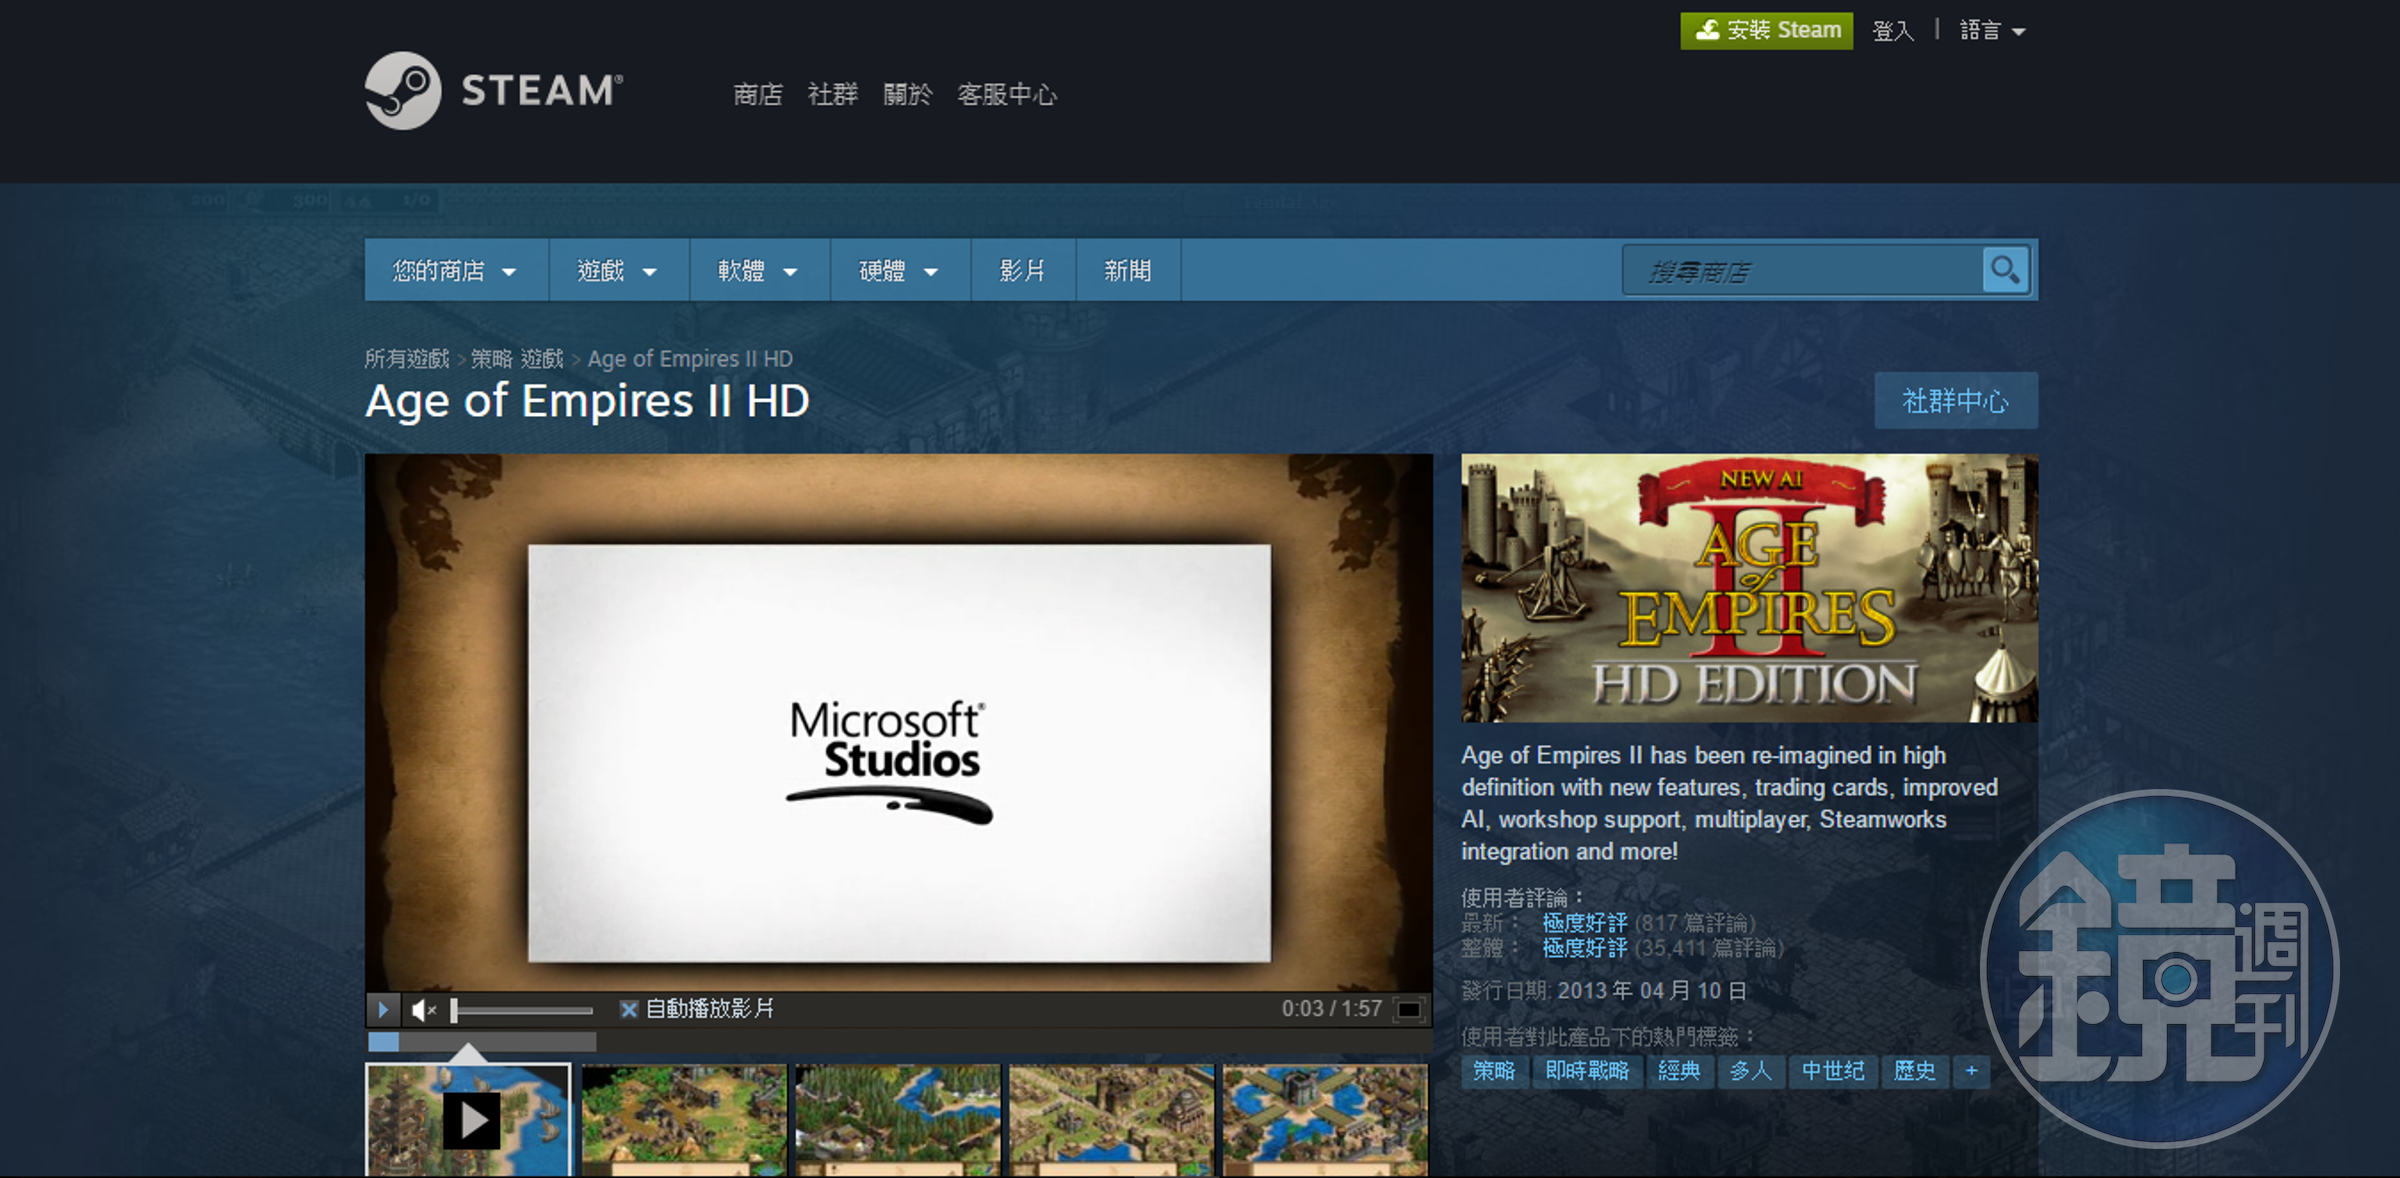Image resolution: width=2400 pixels, height=1178 pixels.
Task: Expand the 硬體 dropdown menu
Action: coord(900,271)
